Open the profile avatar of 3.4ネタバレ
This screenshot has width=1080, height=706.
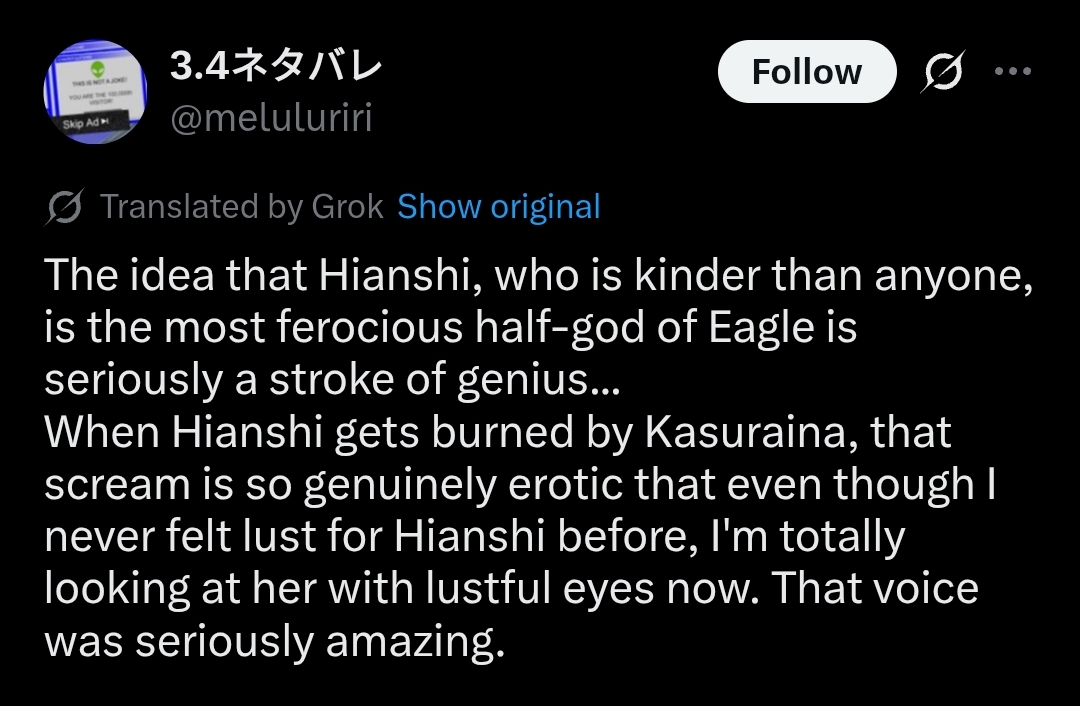tap(95, 92)
